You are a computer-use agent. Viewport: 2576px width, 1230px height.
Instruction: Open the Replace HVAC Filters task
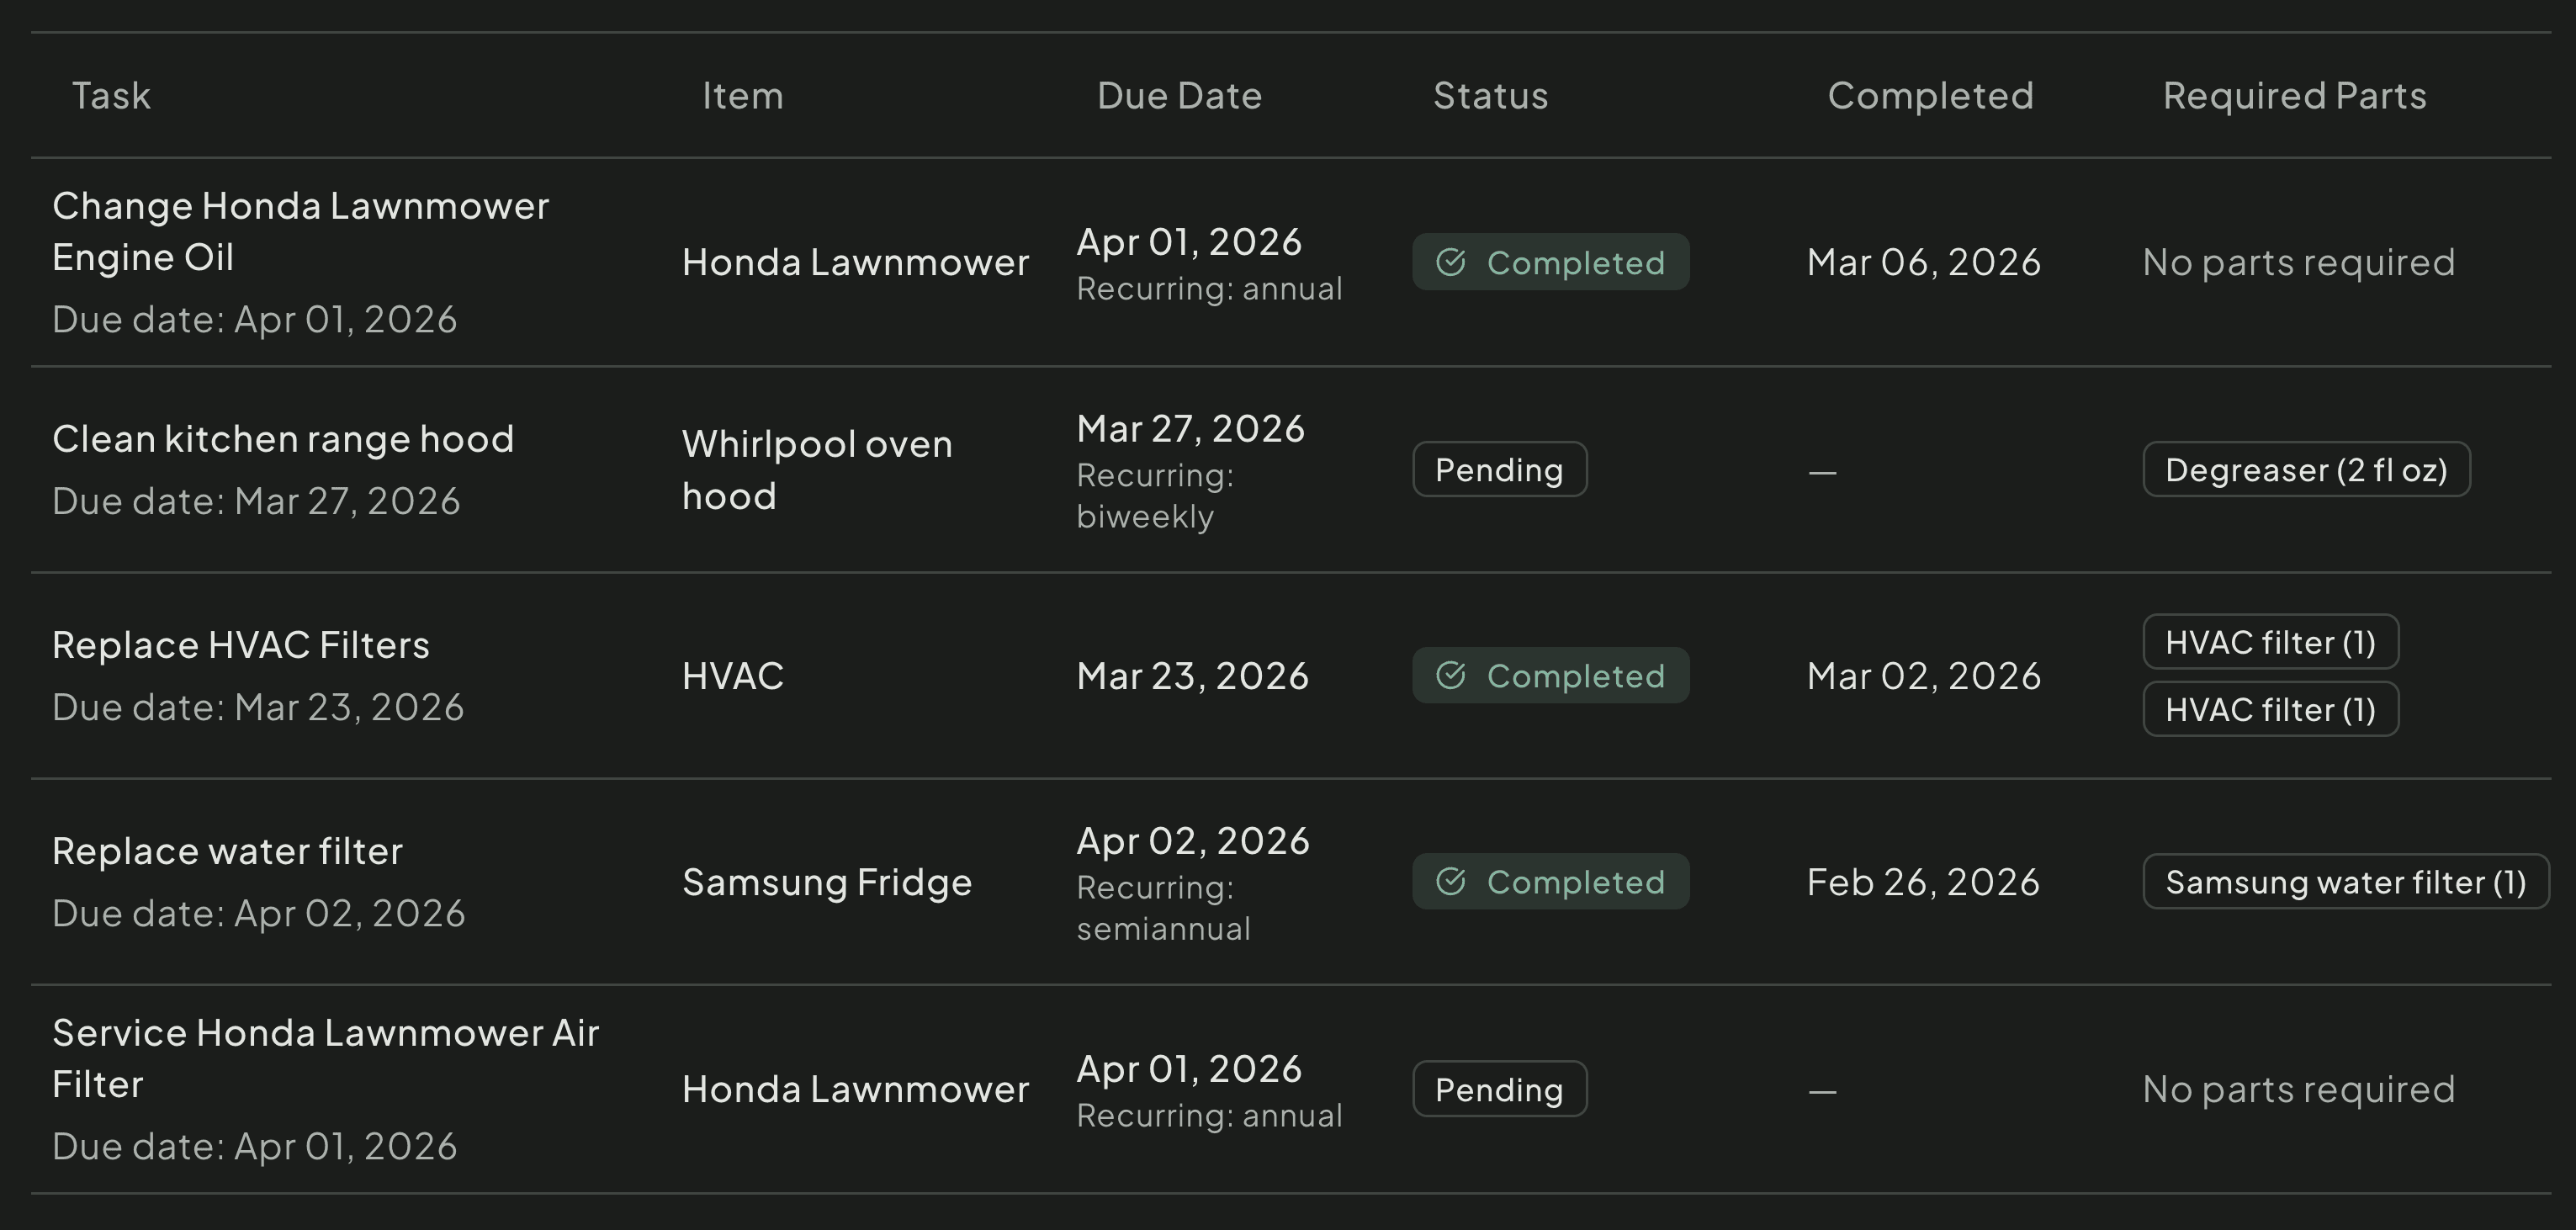(x=241, y=644)
